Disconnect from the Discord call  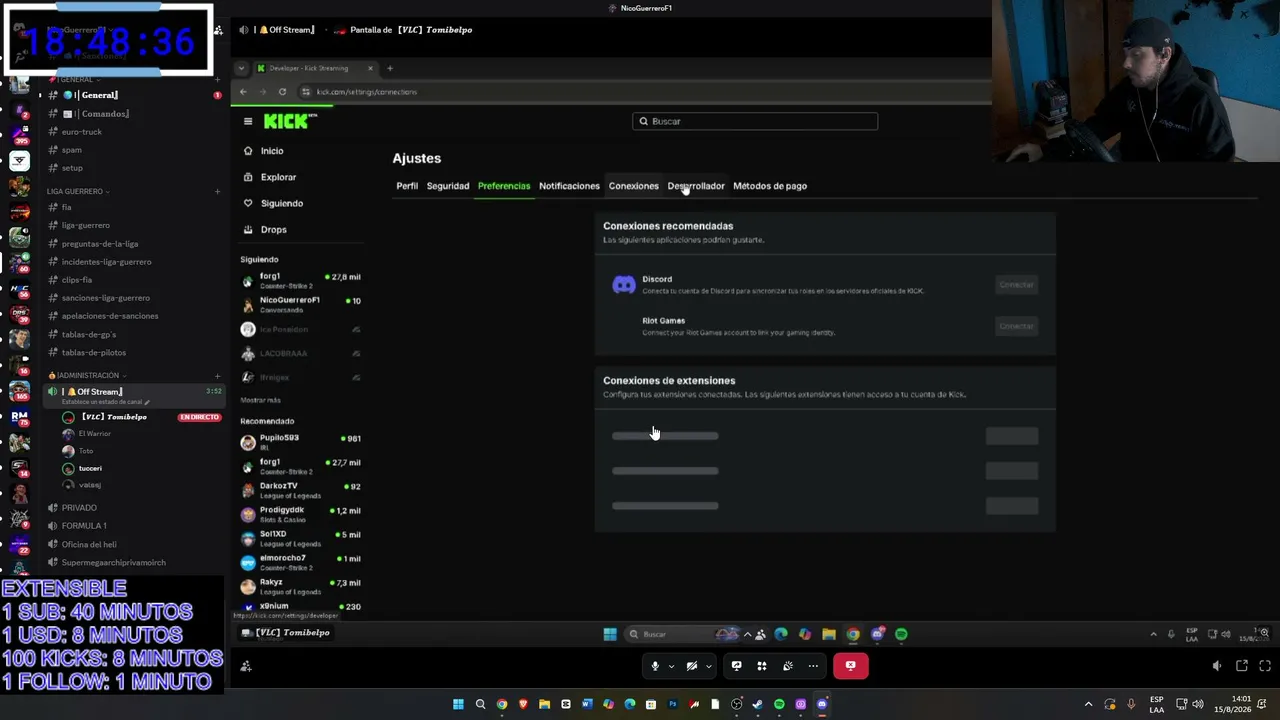point(851,666)
